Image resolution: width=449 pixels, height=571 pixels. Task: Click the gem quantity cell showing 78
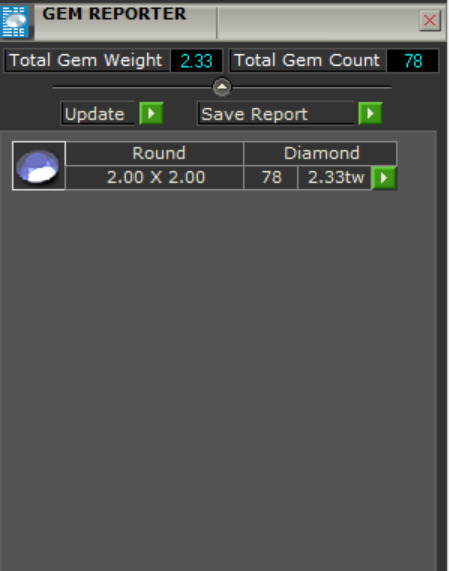[271, 178]
